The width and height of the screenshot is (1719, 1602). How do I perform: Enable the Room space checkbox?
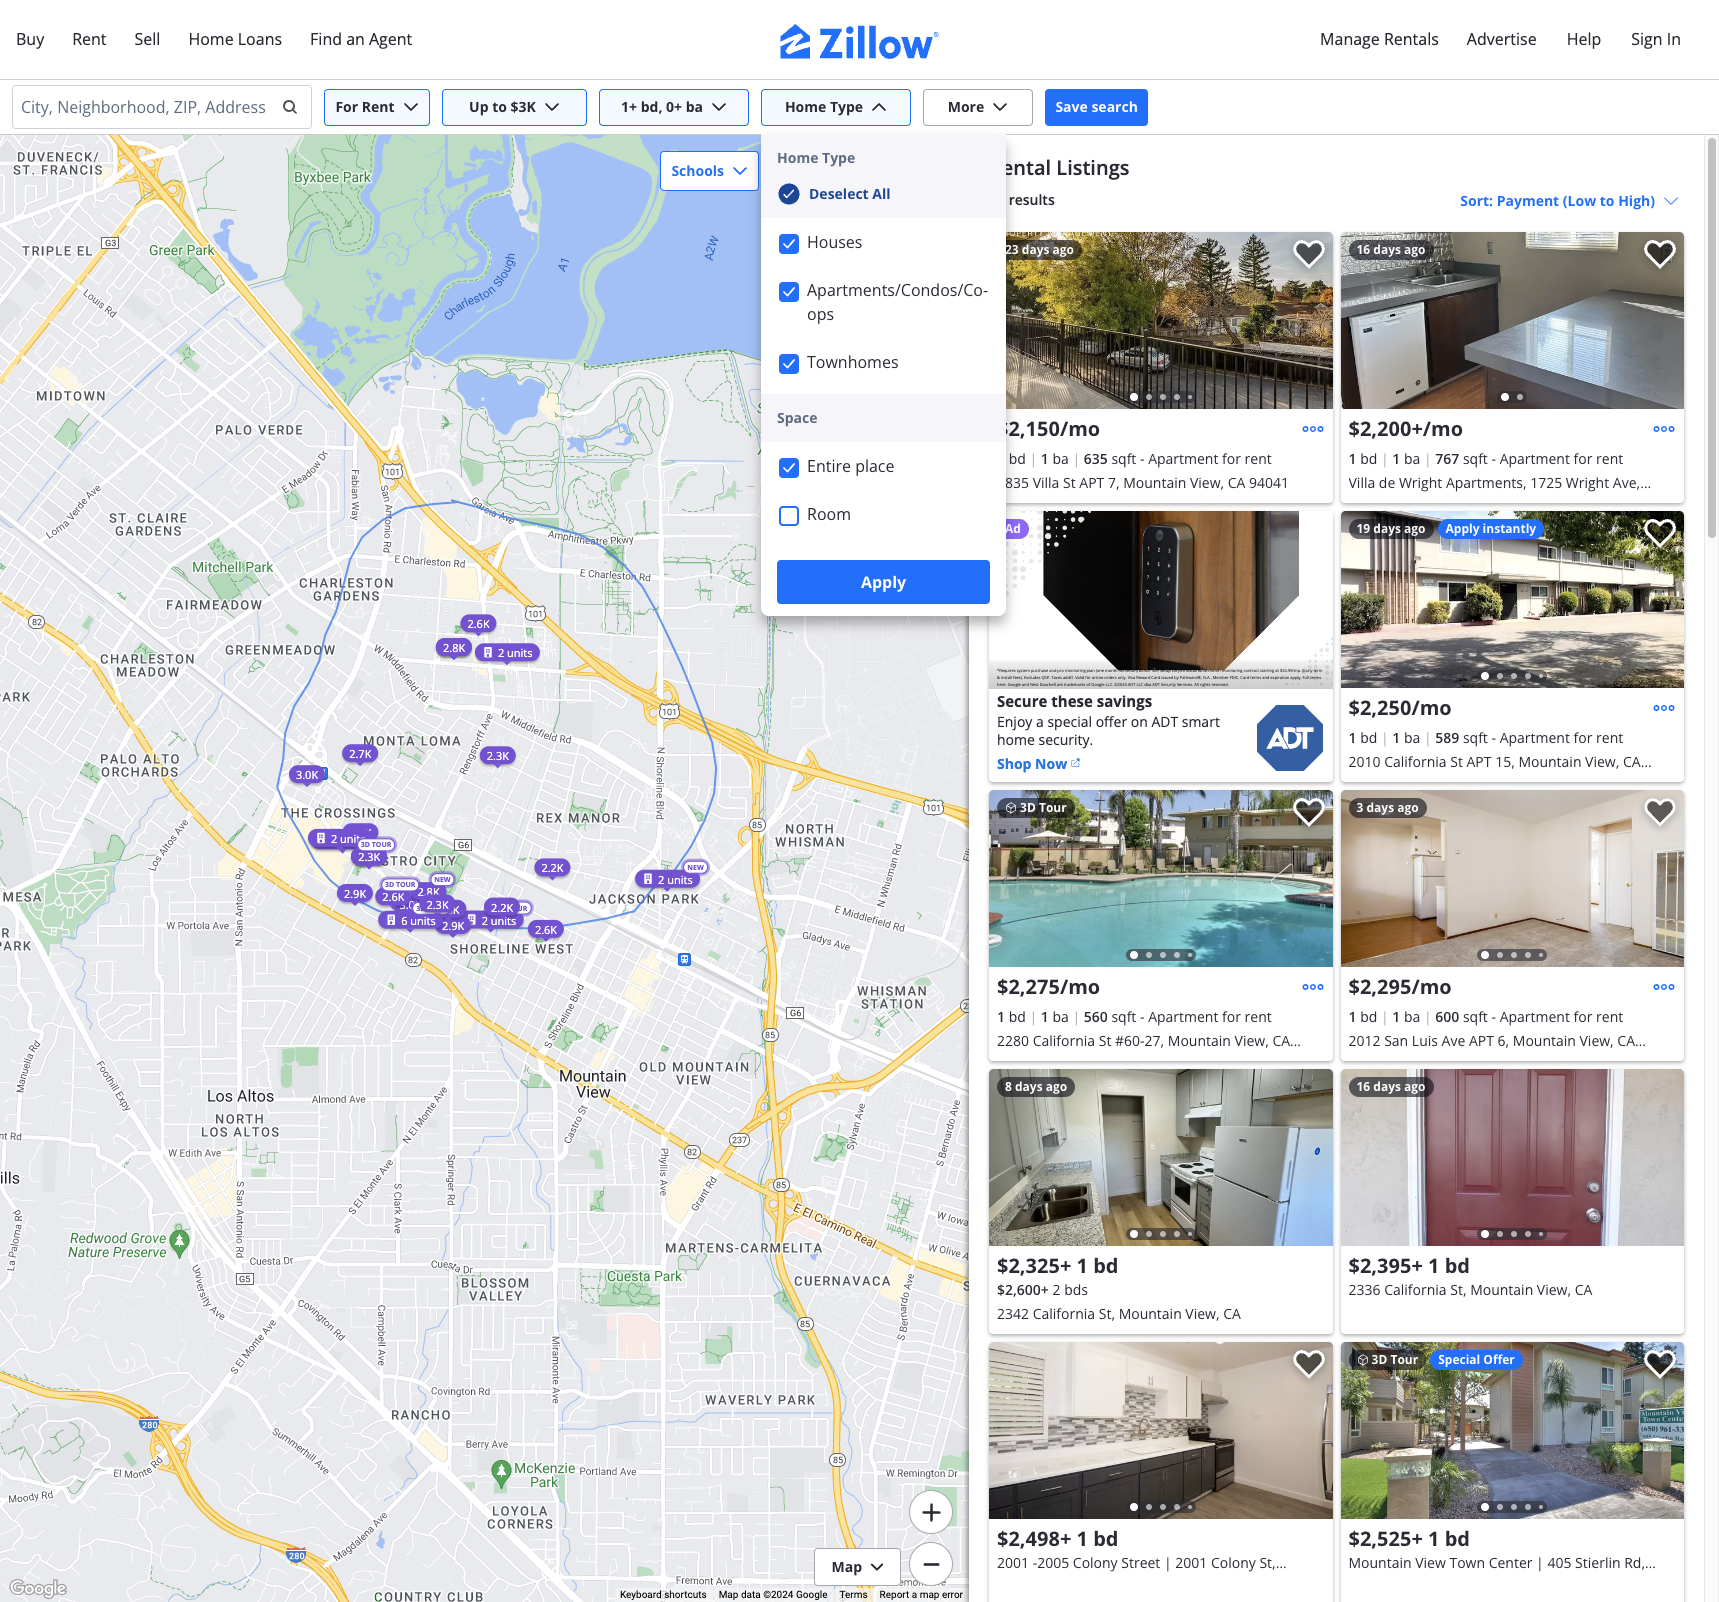pyautogui.click(x=789, y=515)
